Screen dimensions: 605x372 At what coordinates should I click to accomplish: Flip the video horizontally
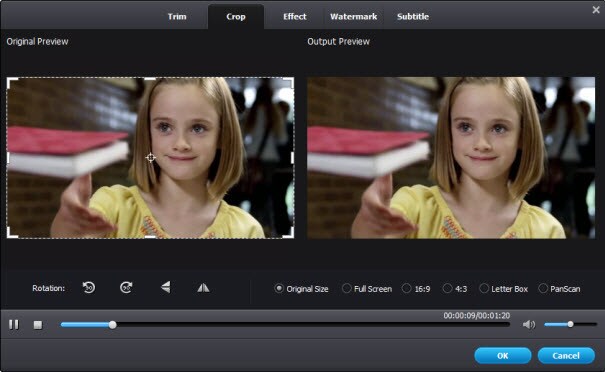(203, 287)
